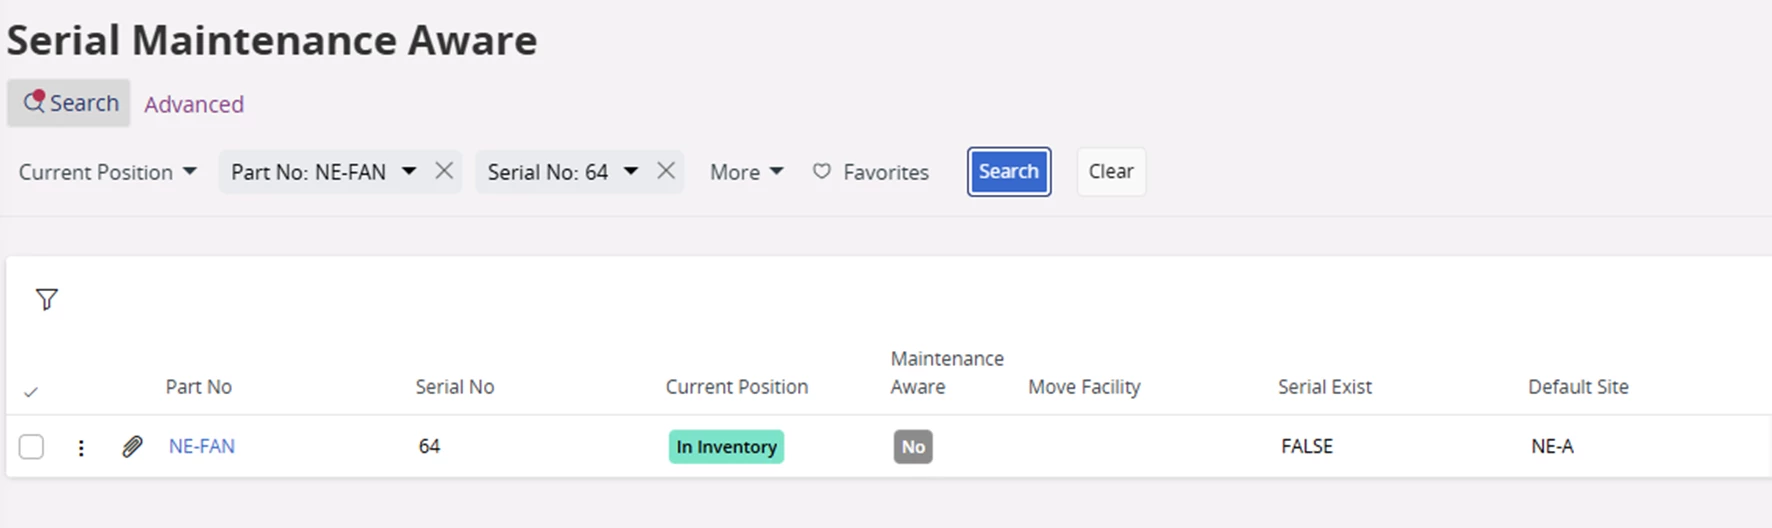Click the blue Search button
Viewport: 1772px width, 528px height.
pos(1008,172)
